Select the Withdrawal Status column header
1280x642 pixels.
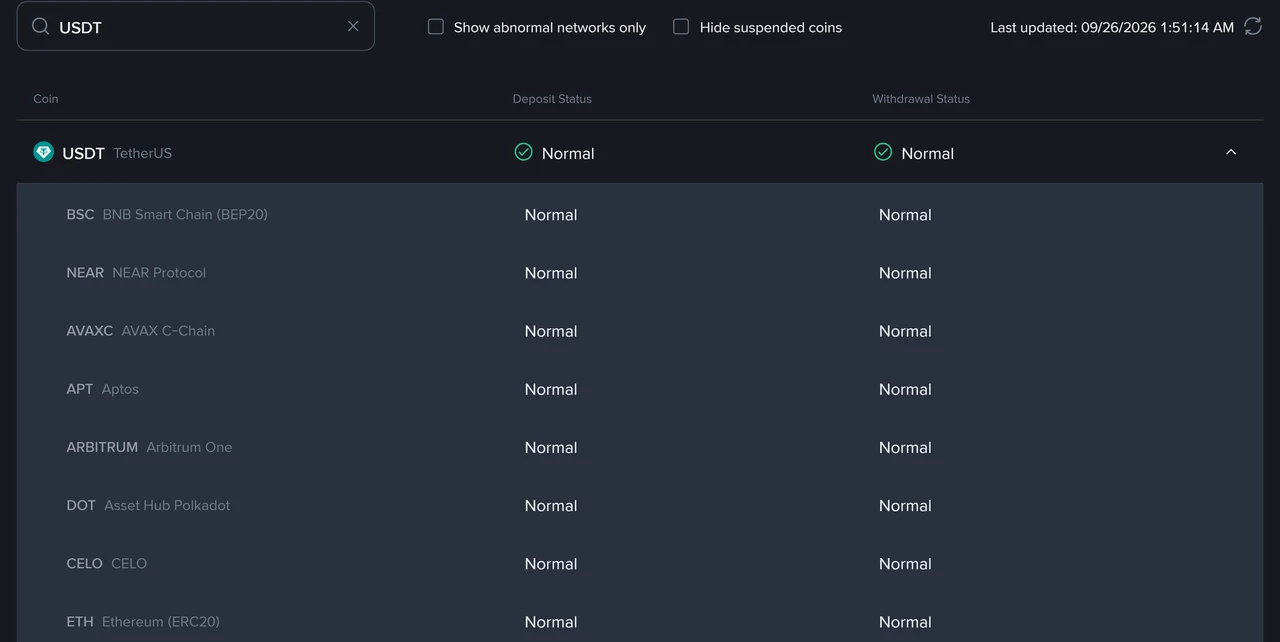click(x=921, y=99)
